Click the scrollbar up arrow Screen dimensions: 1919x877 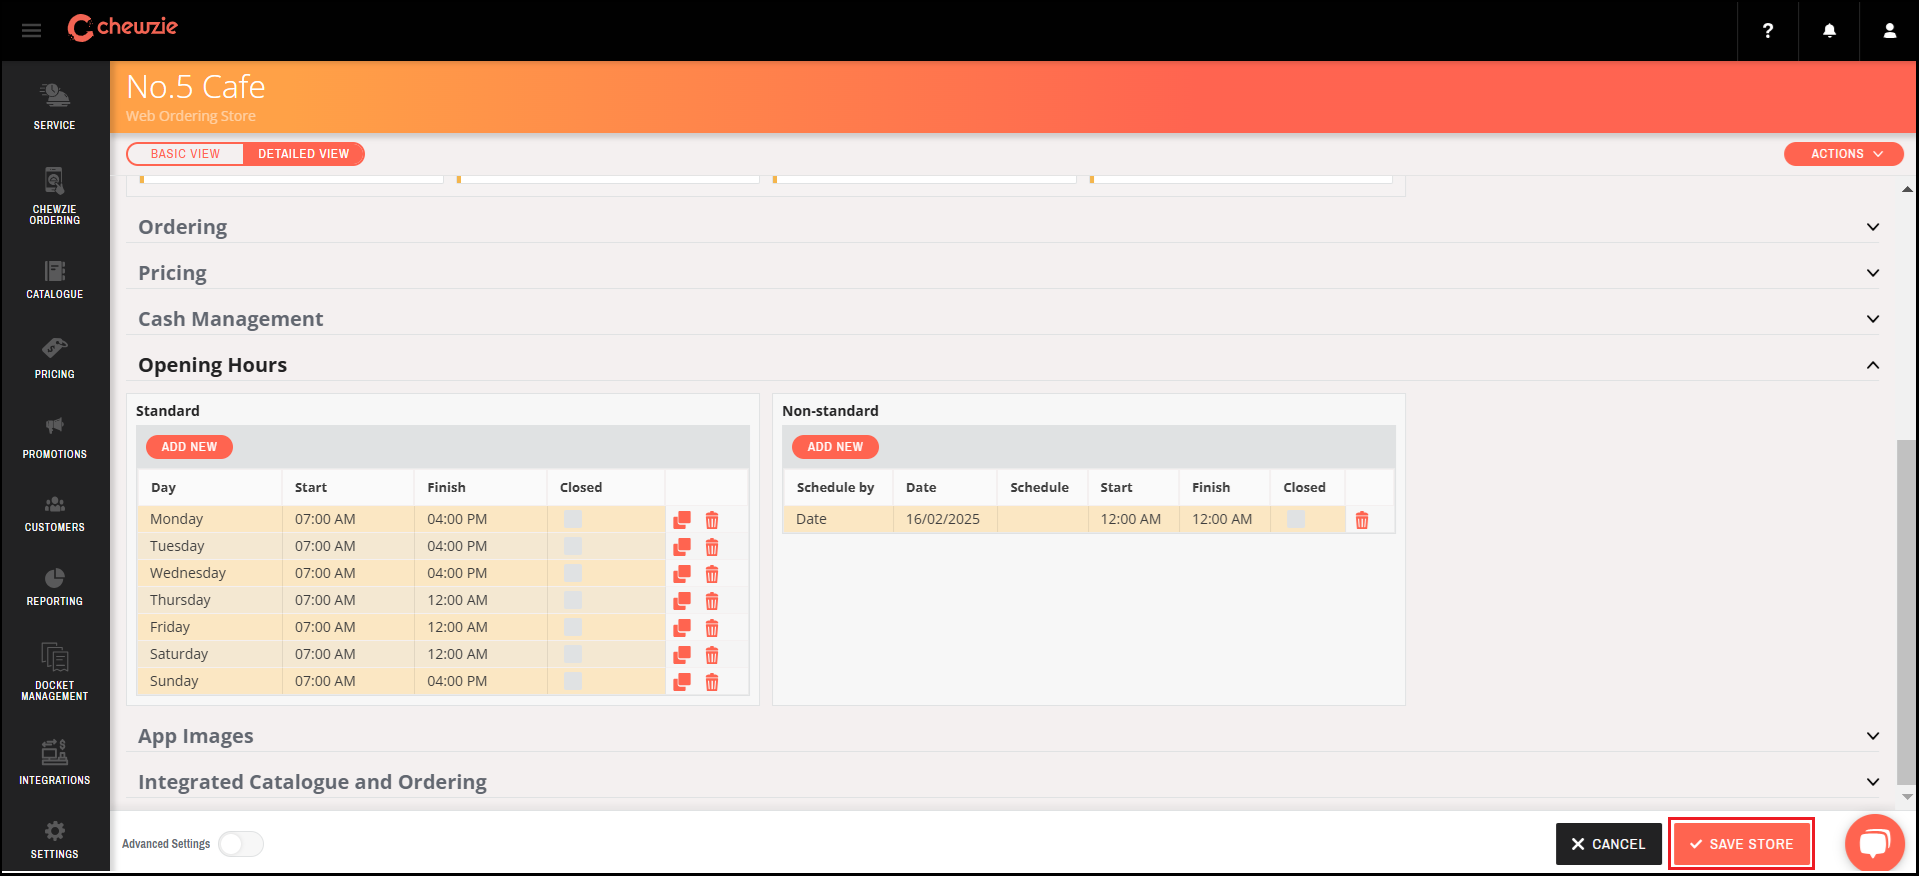click(1907, 188)
